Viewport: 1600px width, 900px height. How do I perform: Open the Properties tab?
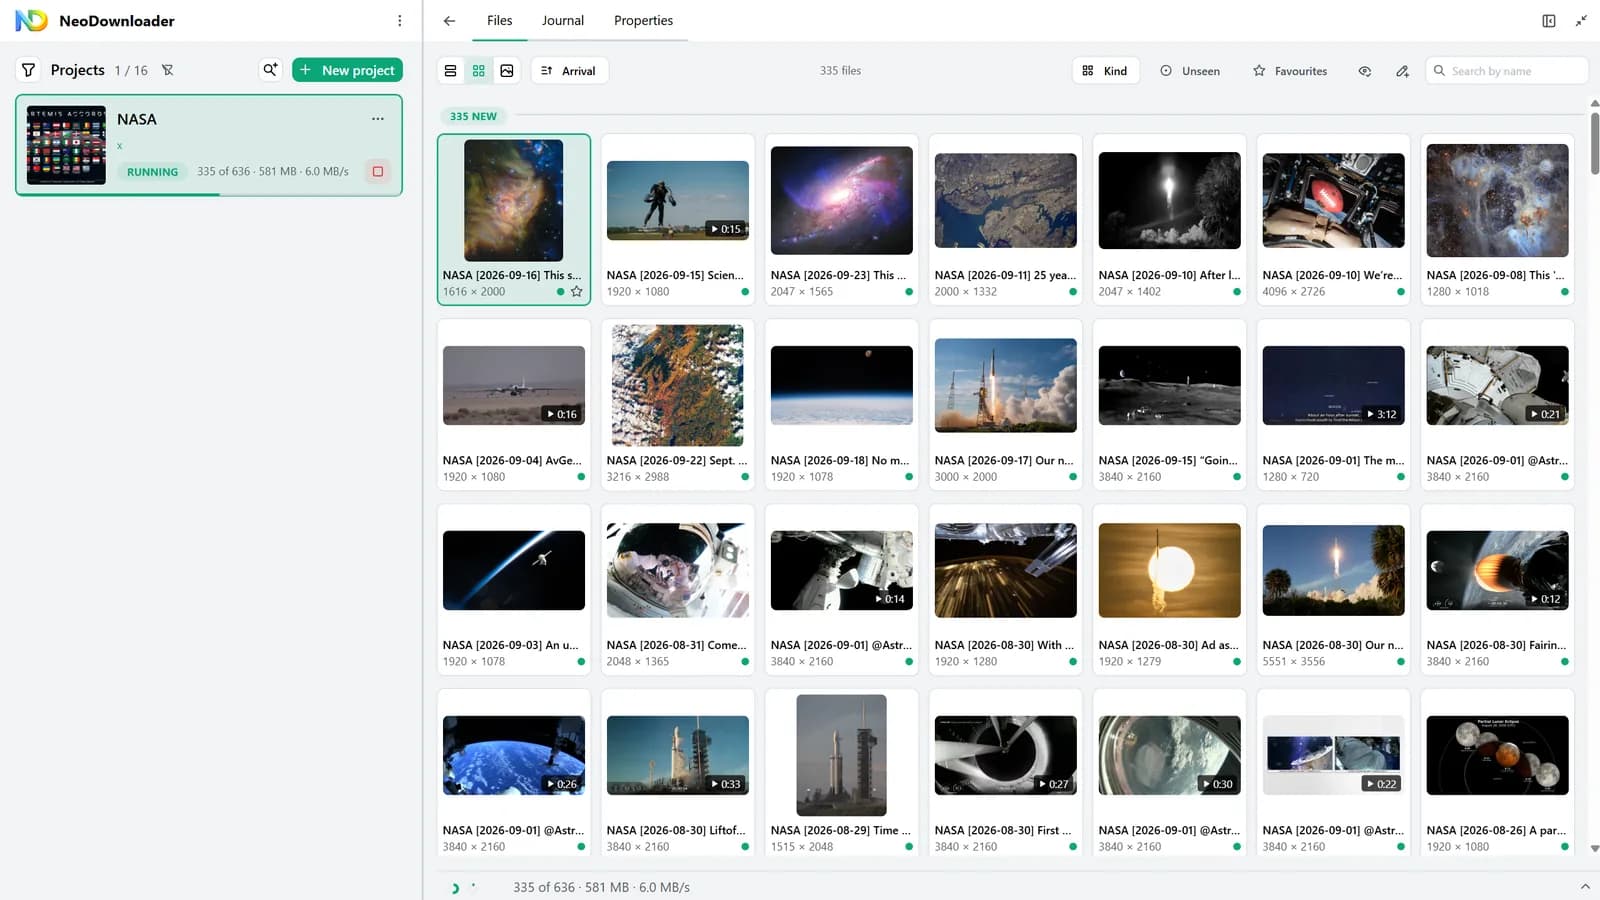tap(643, 21)
